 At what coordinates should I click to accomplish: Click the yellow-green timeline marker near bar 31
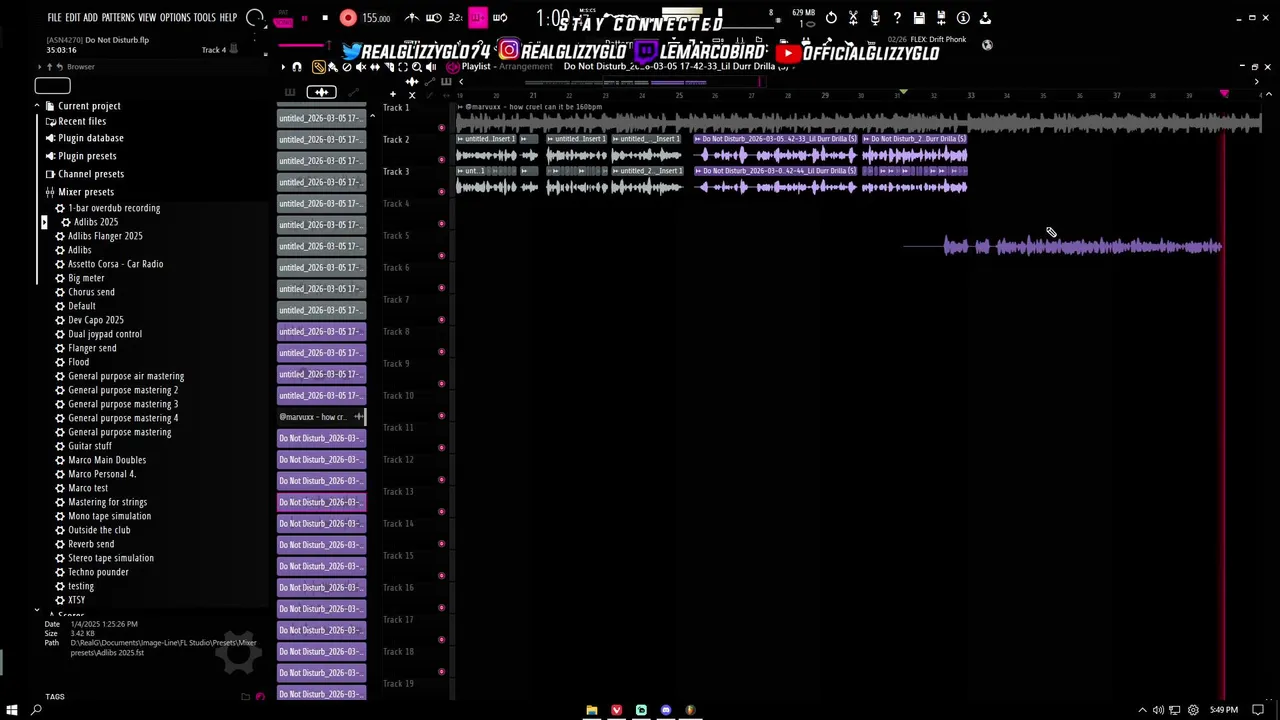pyautogui.click(x=903, y=92)
